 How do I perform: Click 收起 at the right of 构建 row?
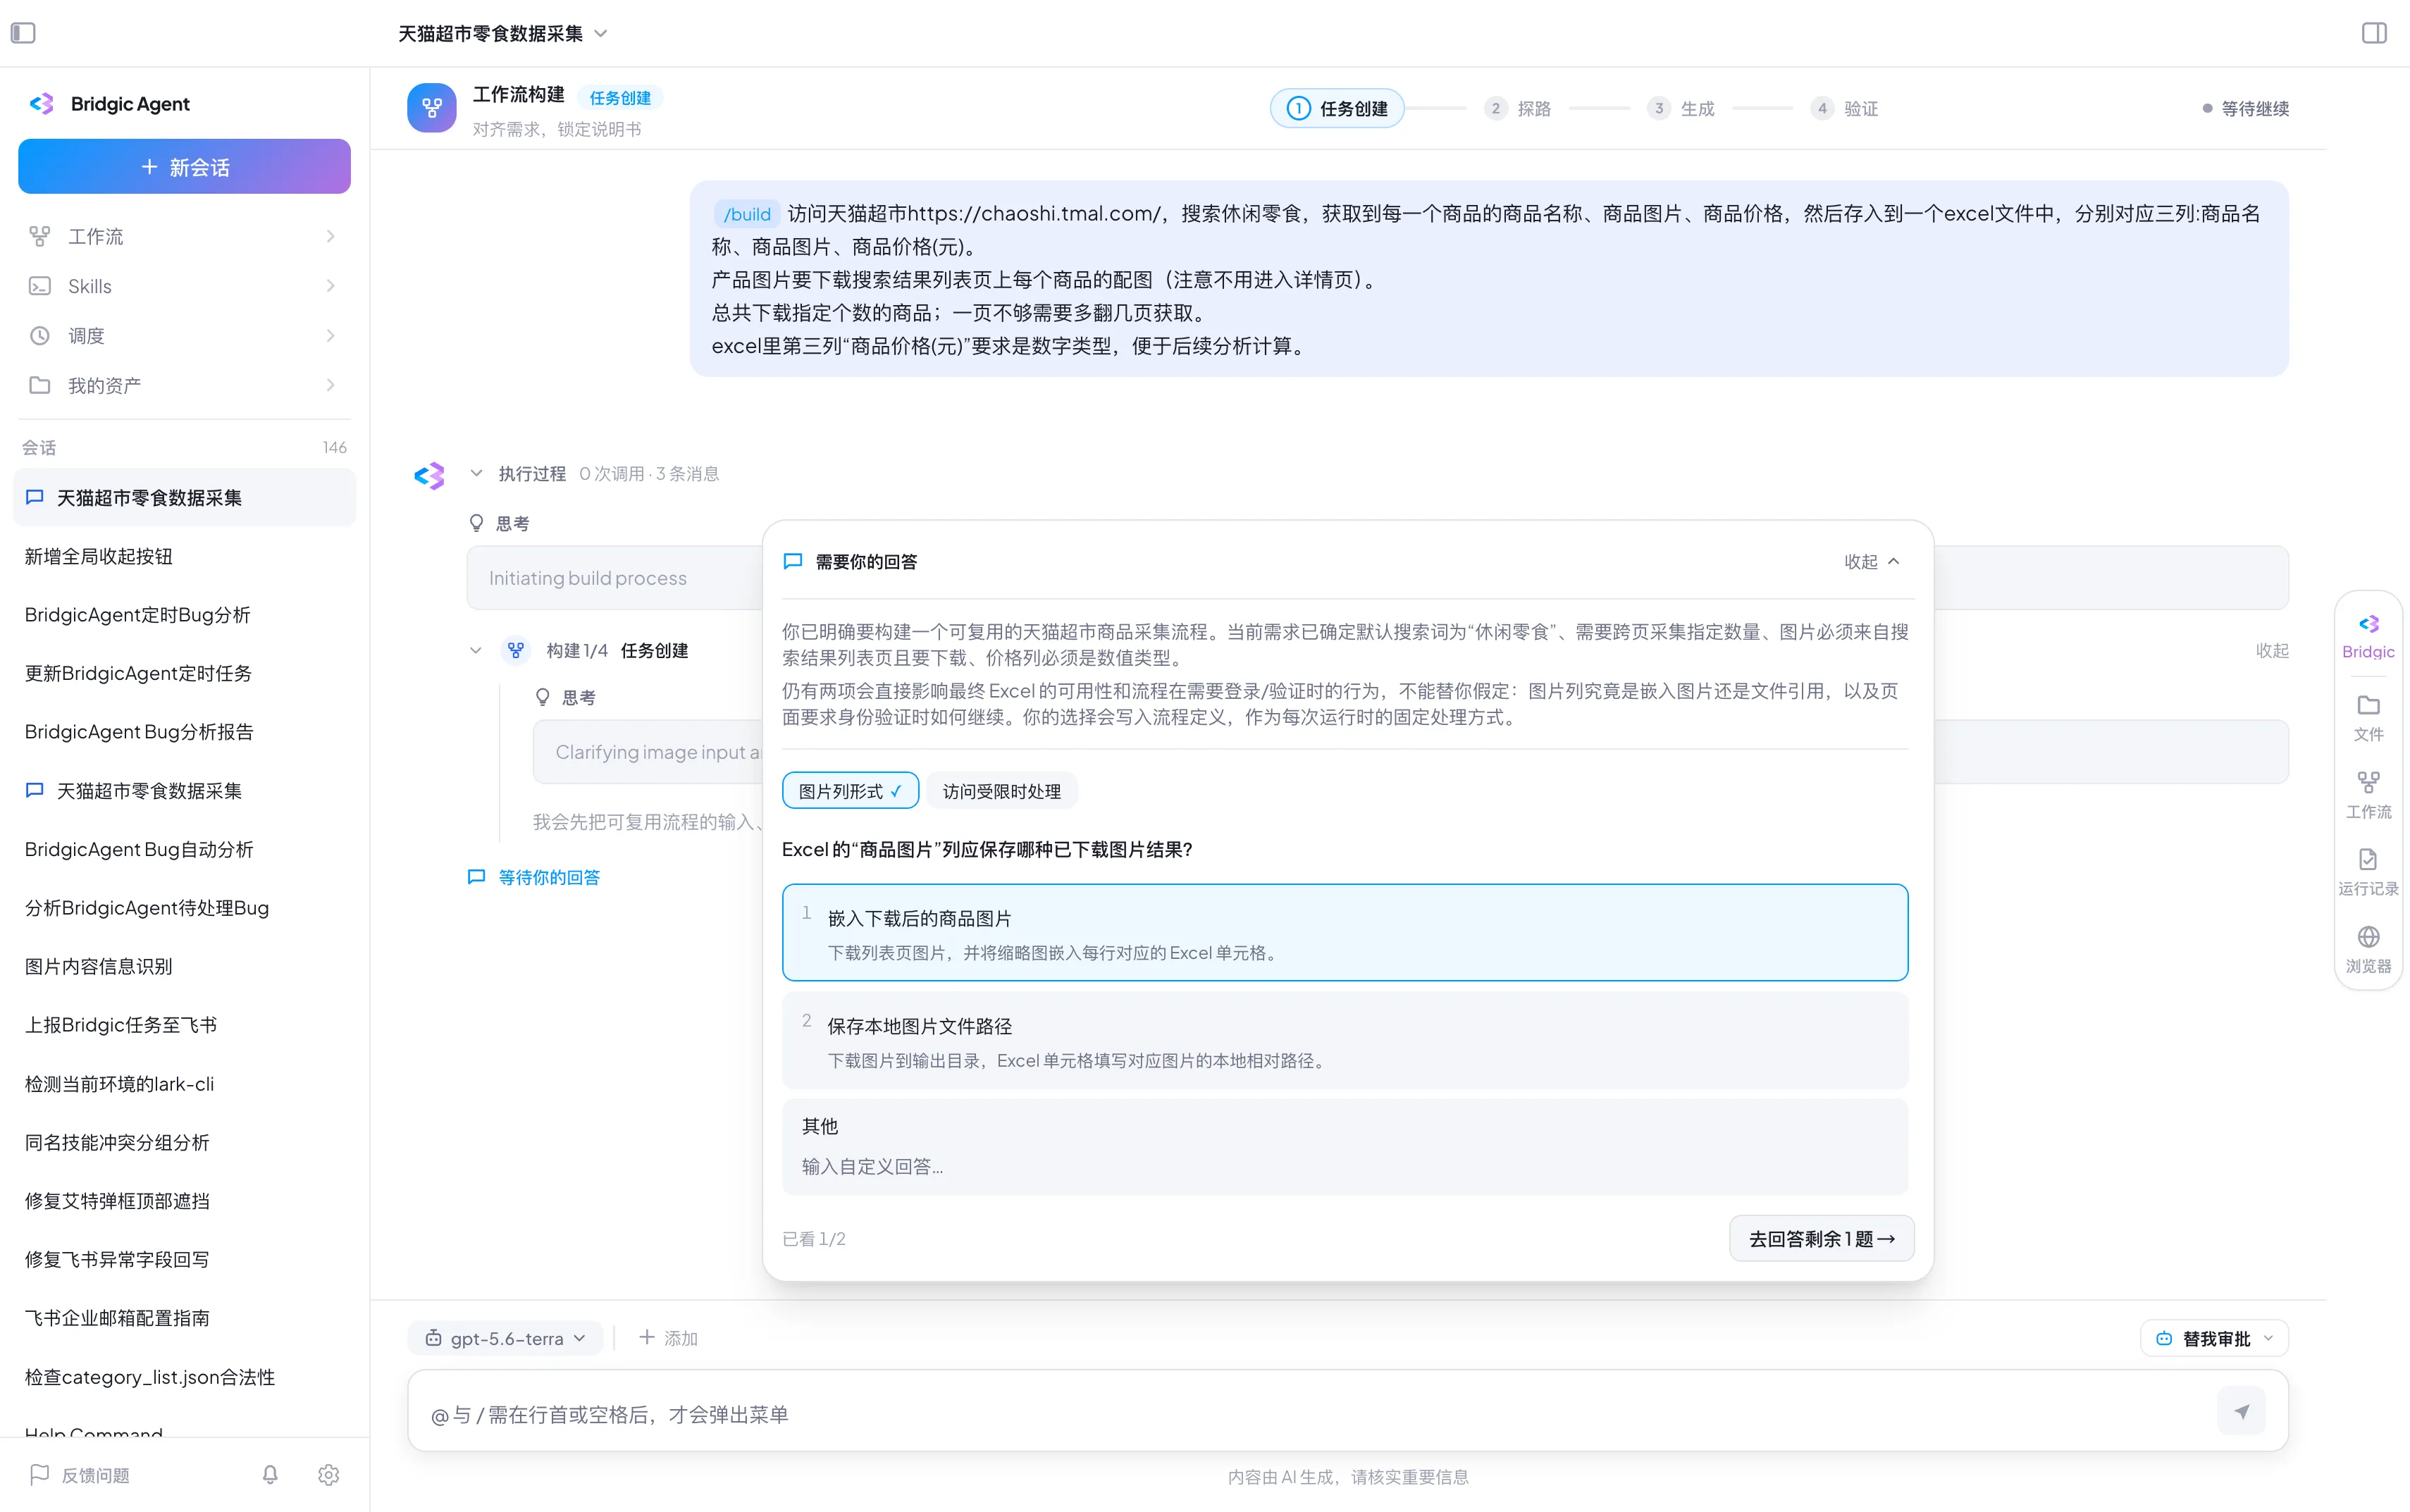(2272, 650)
